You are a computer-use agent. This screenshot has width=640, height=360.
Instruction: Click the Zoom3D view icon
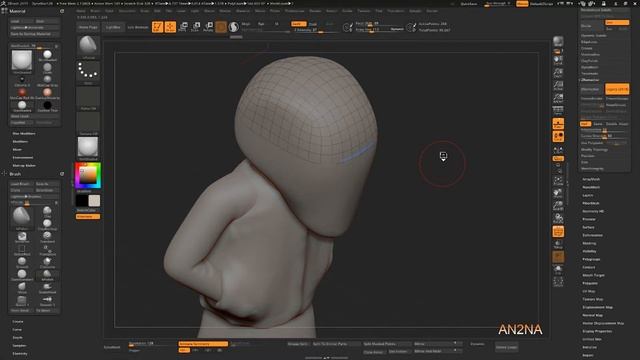[558, 206]
